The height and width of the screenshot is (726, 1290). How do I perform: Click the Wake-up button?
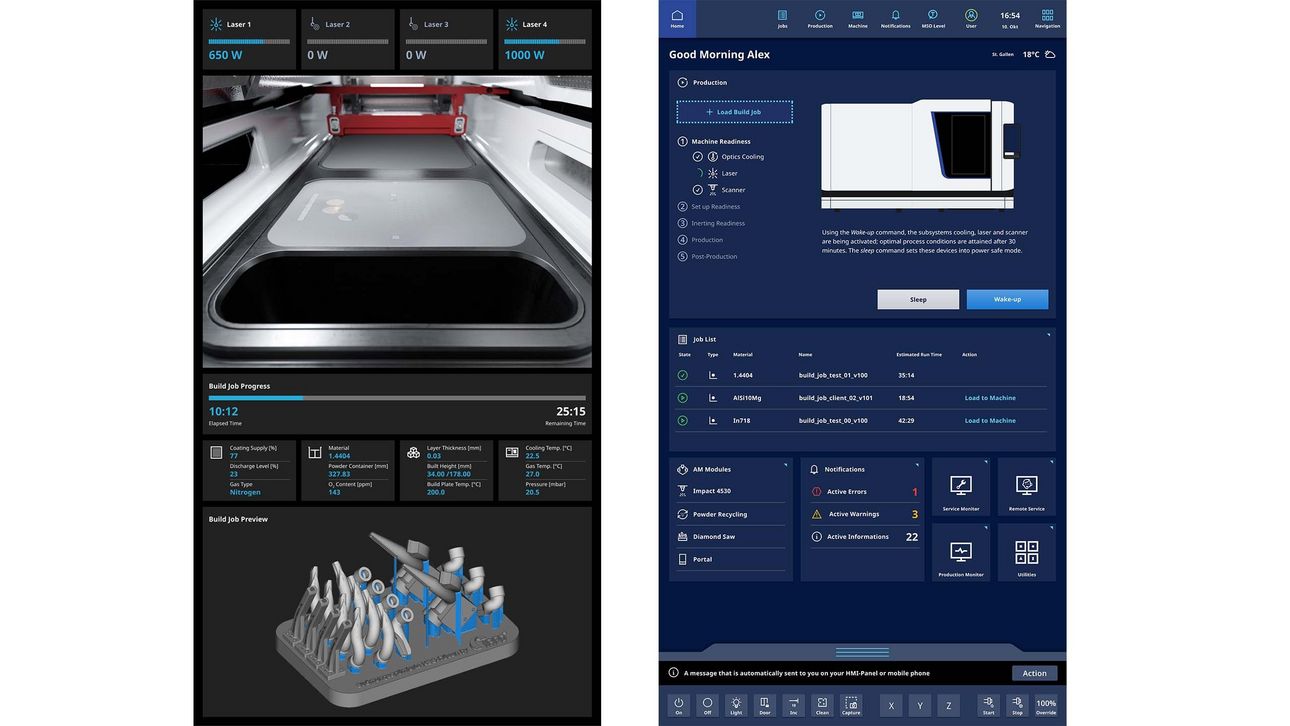click(1007, 299)
